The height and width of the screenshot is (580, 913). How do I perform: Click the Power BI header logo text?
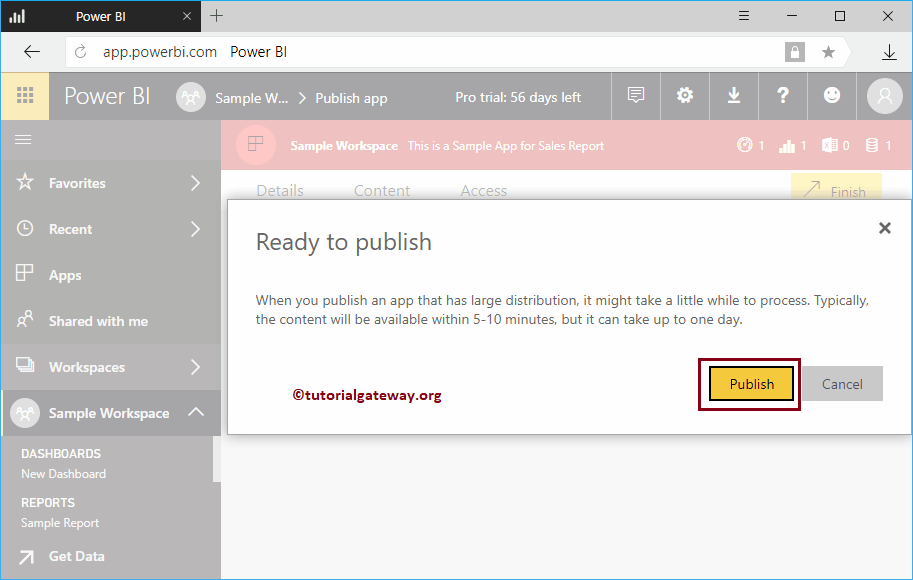pos(107,96)
